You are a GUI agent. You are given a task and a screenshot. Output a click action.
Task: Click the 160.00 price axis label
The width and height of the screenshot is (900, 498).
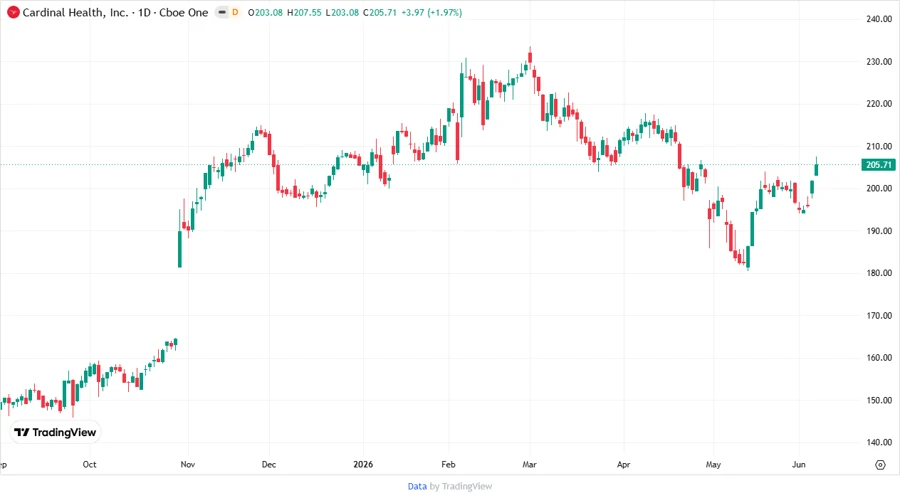pos(879,357)
